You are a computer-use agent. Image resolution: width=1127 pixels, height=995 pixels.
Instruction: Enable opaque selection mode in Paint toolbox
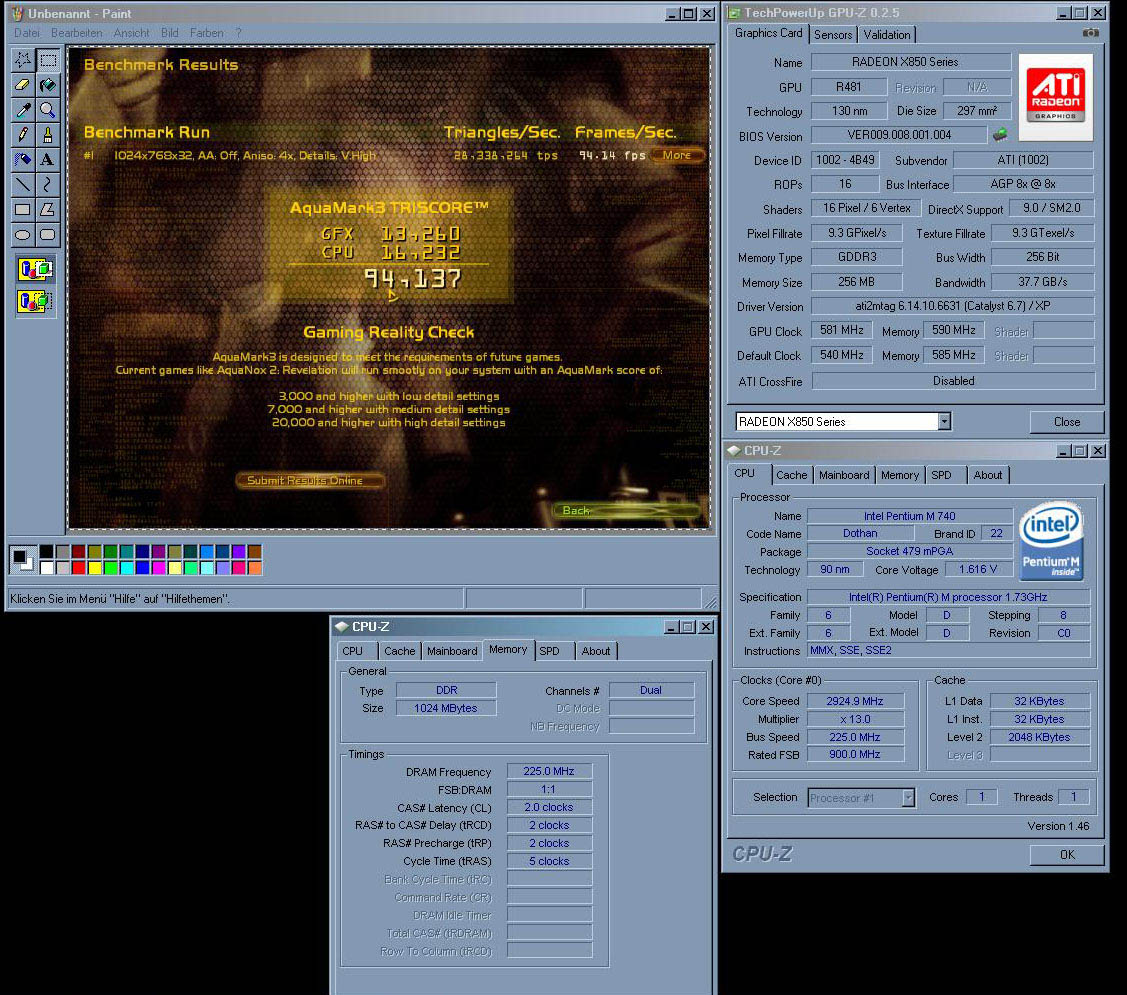(x=35, y=270)
